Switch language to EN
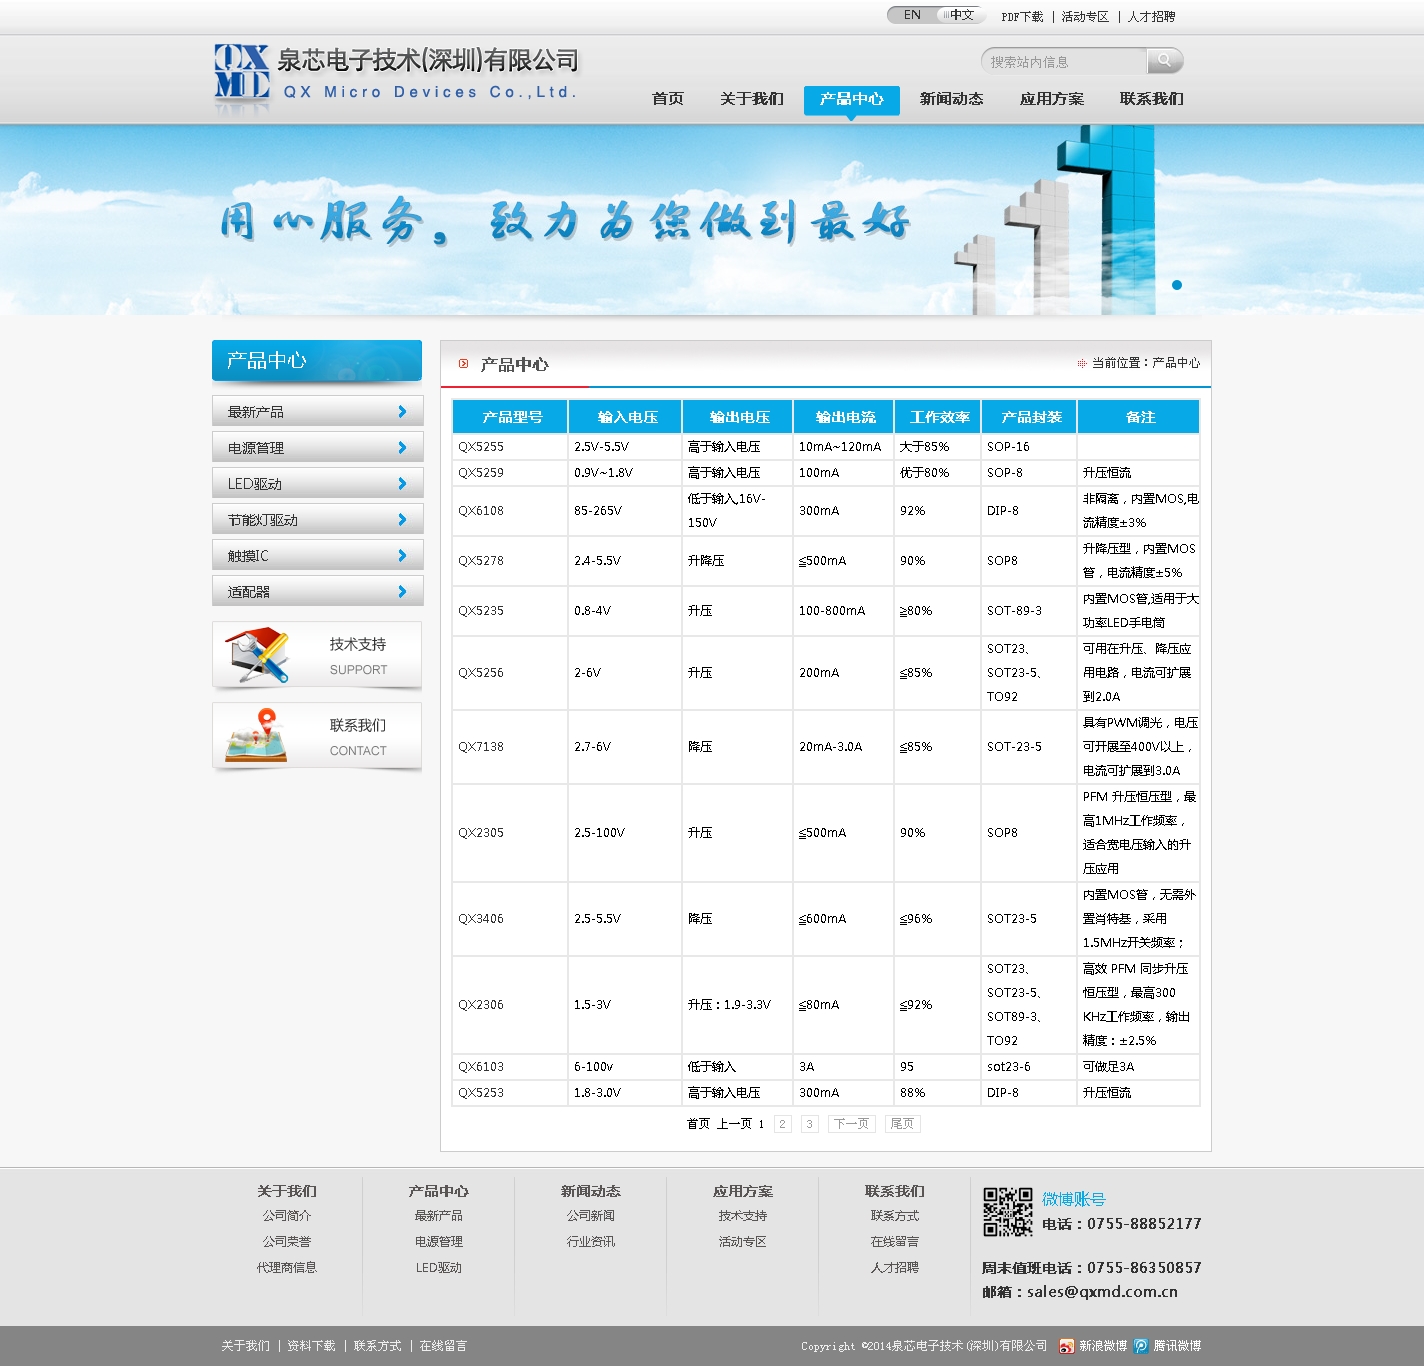Viewport: 1424px width, 1366px height. pyautogui.click(x=910, y=15)
